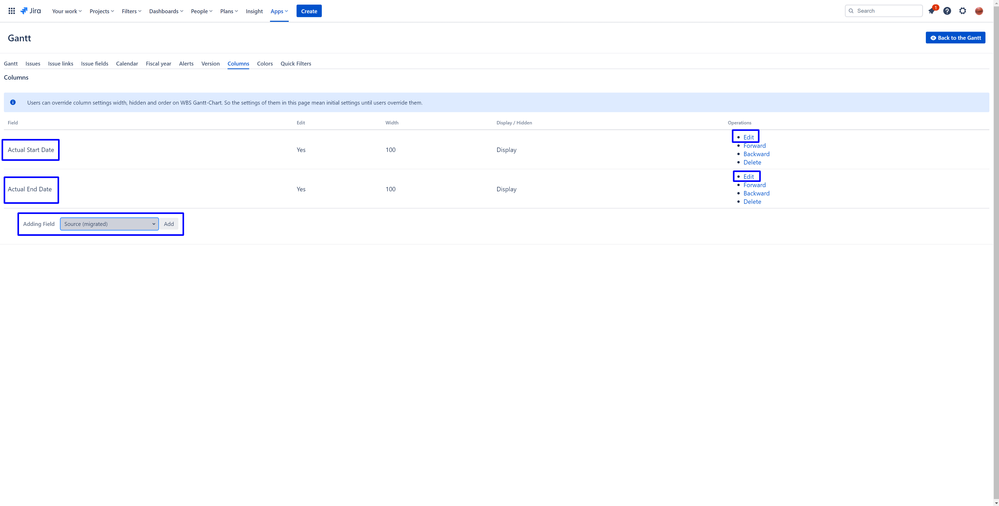999x506 pixels.
Task: Expand Apps menu
Action: coord(279,11)
